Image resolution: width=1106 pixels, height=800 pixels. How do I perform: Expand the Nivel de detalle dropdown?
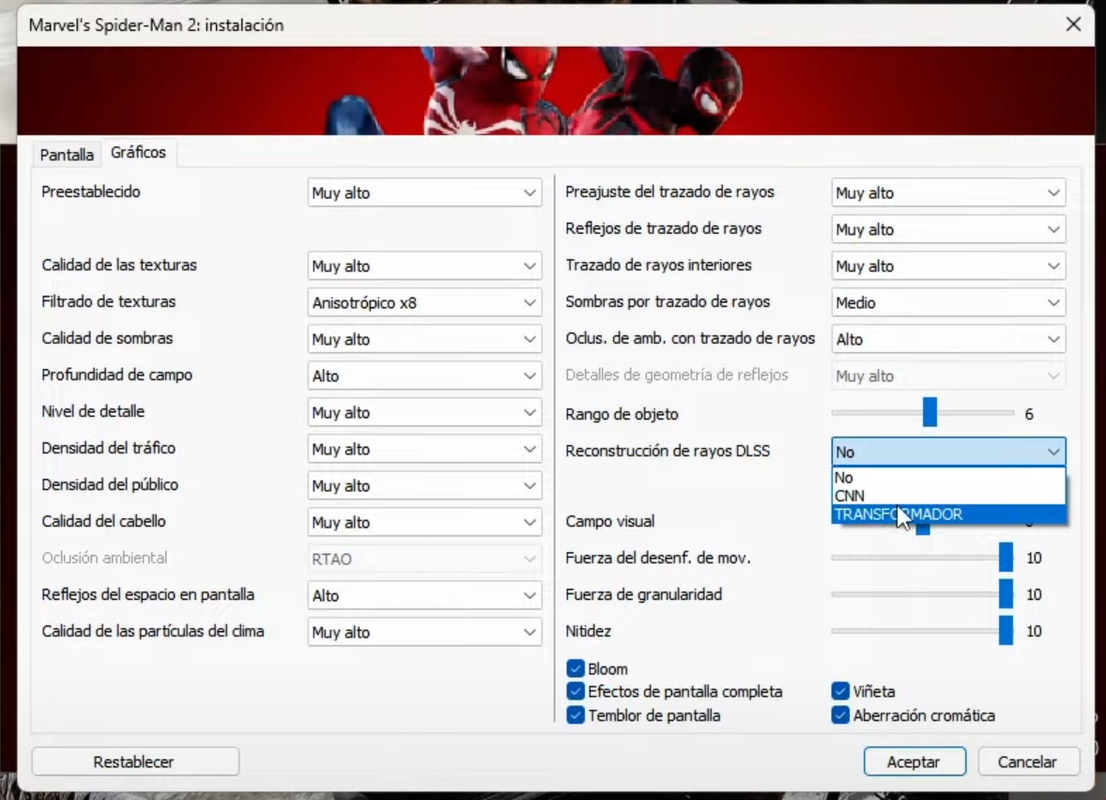425,413
